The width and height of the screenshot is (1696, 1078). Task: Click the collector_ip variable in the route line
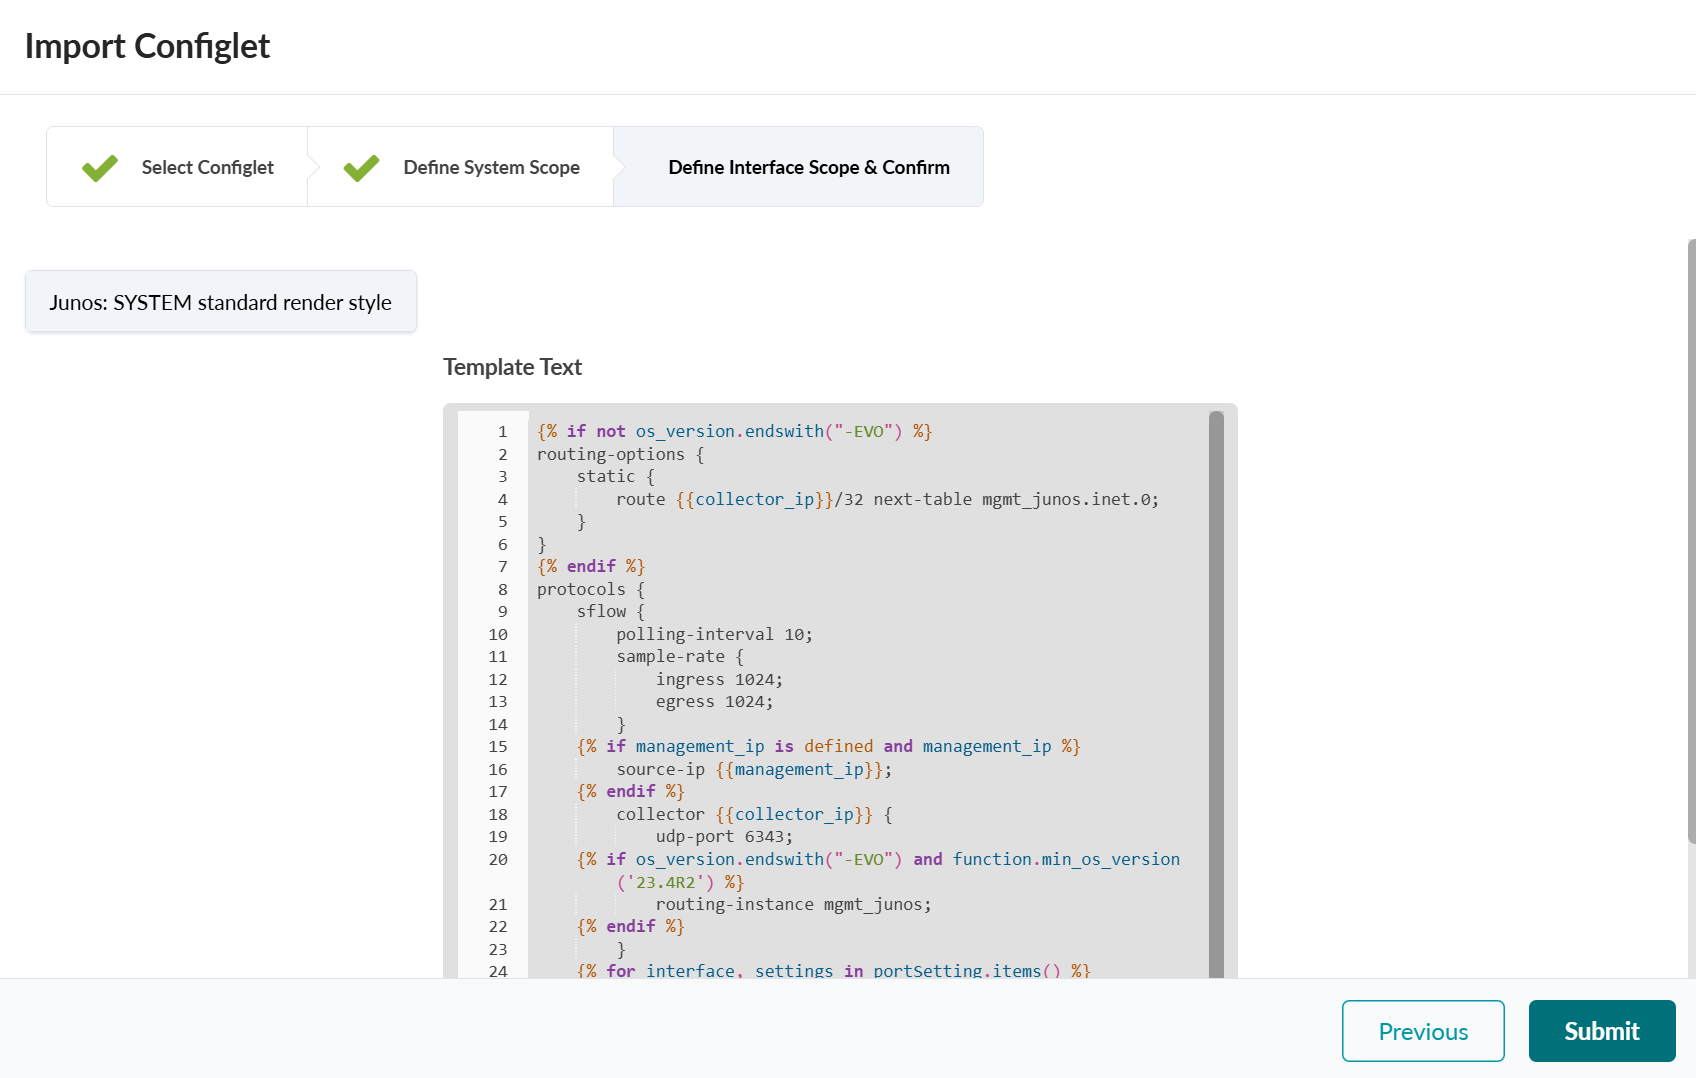(x=754, y=500)
